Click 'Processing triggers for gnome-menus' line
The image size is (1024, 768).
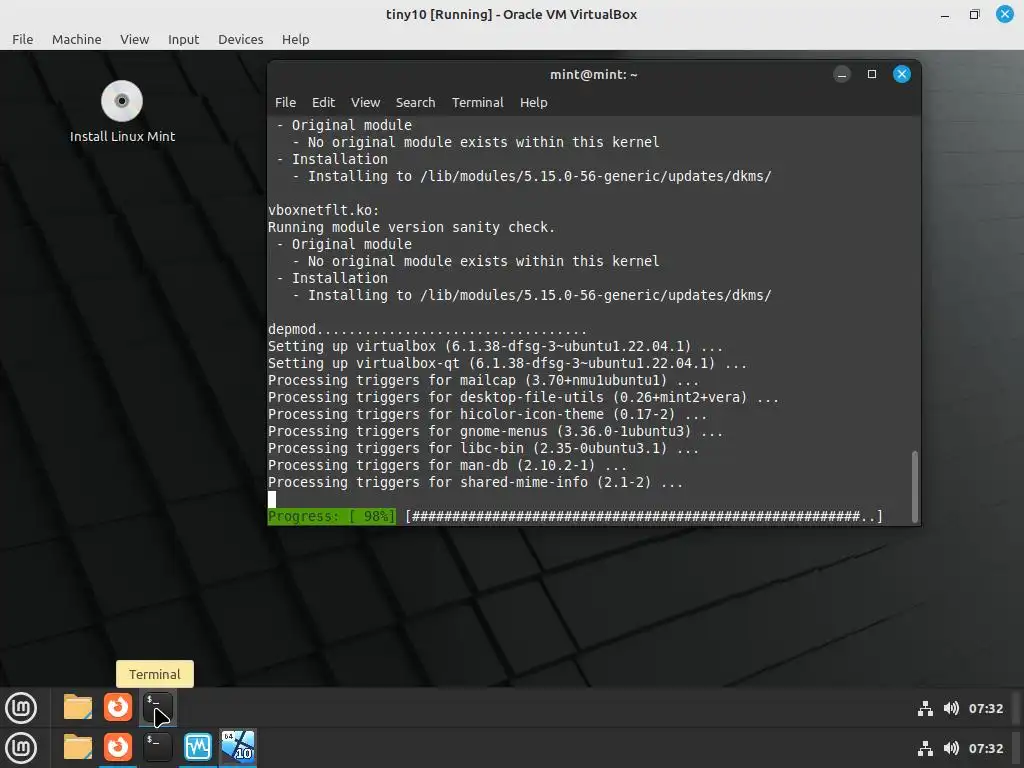tap(495, 431)
